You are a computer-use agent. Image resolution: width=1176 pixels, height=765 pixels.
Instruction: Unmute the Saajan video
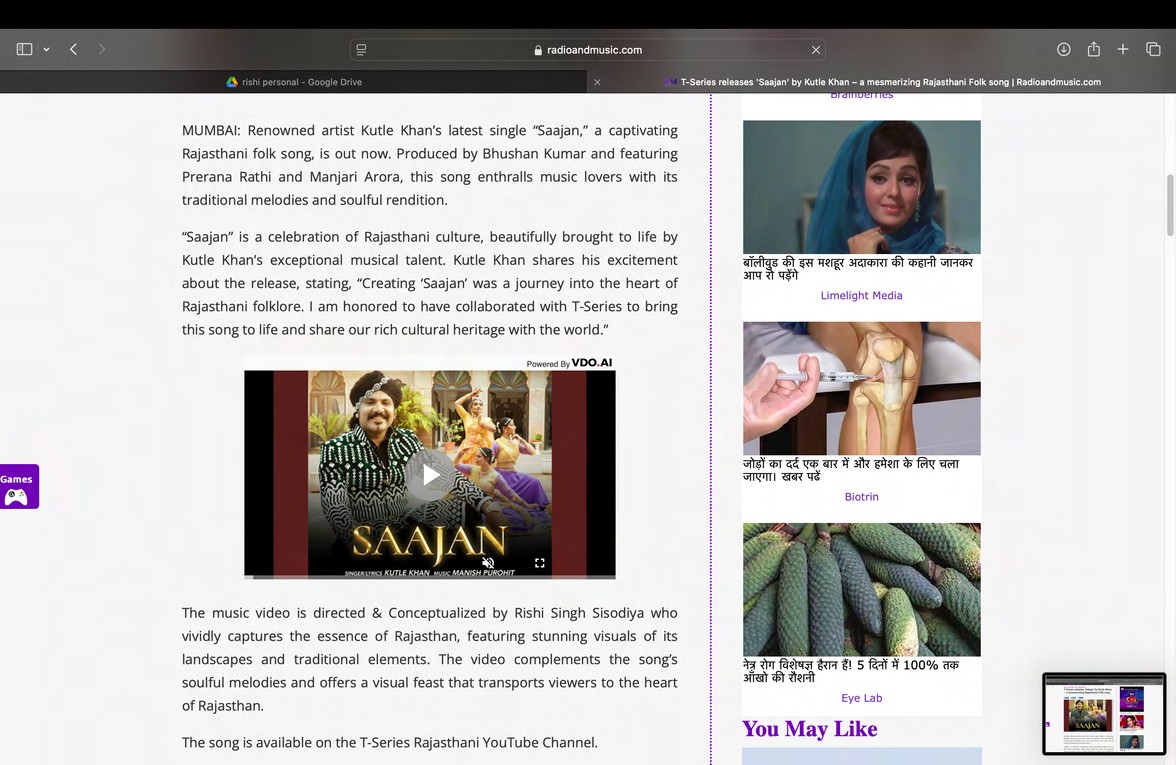(488, 562)
